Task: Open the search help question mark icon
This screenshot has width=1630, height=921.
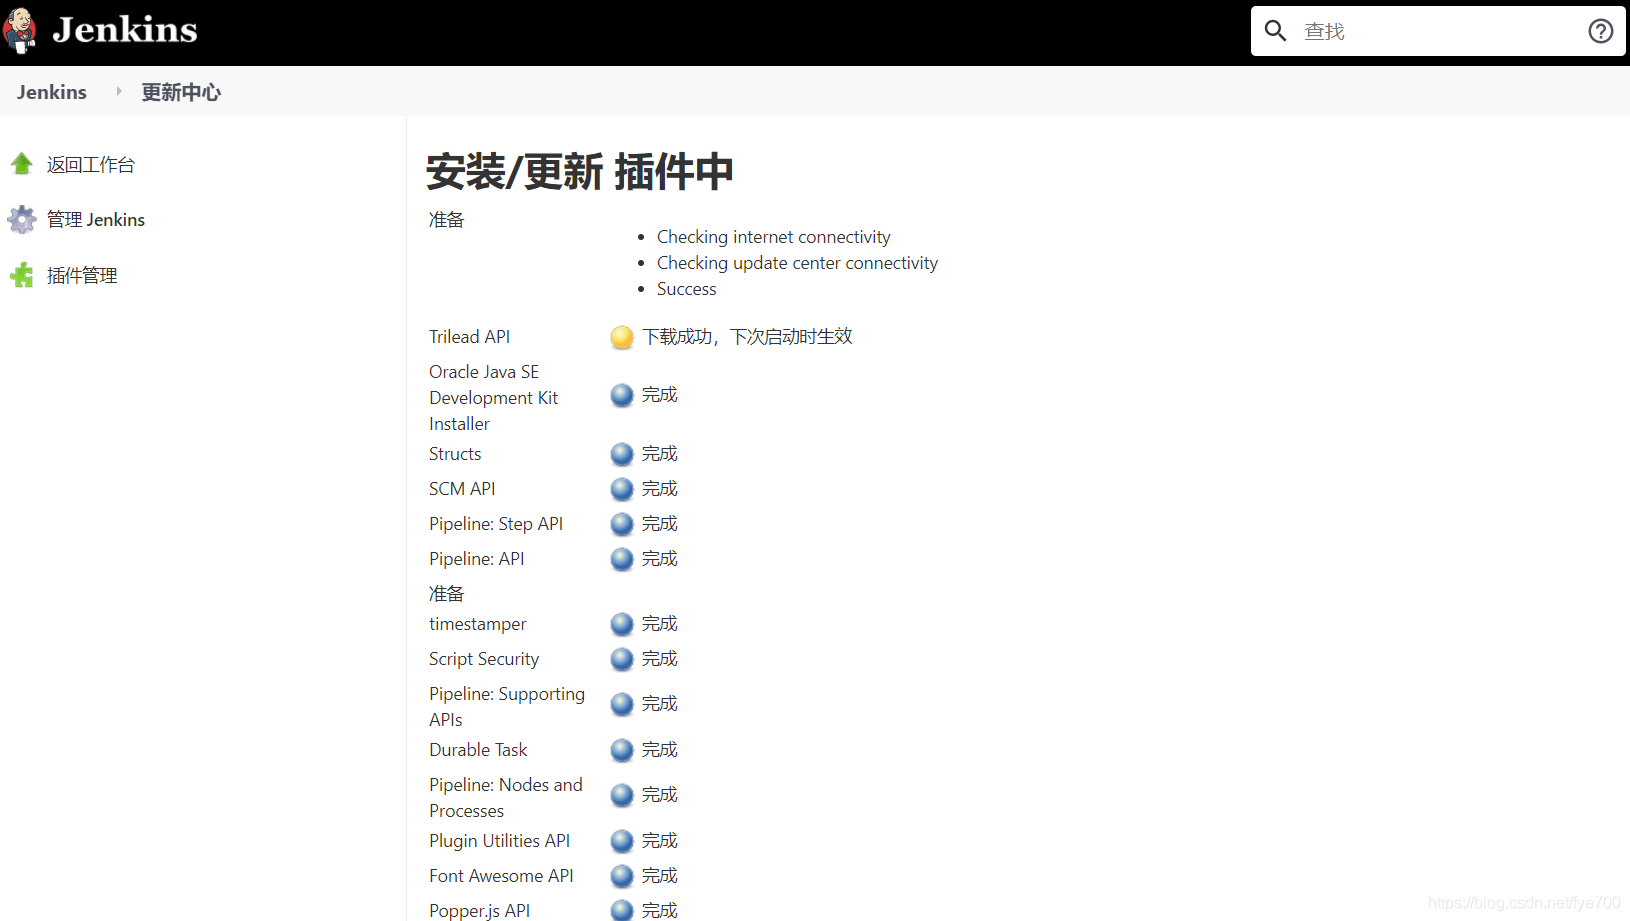Action: pos(1601,31)
